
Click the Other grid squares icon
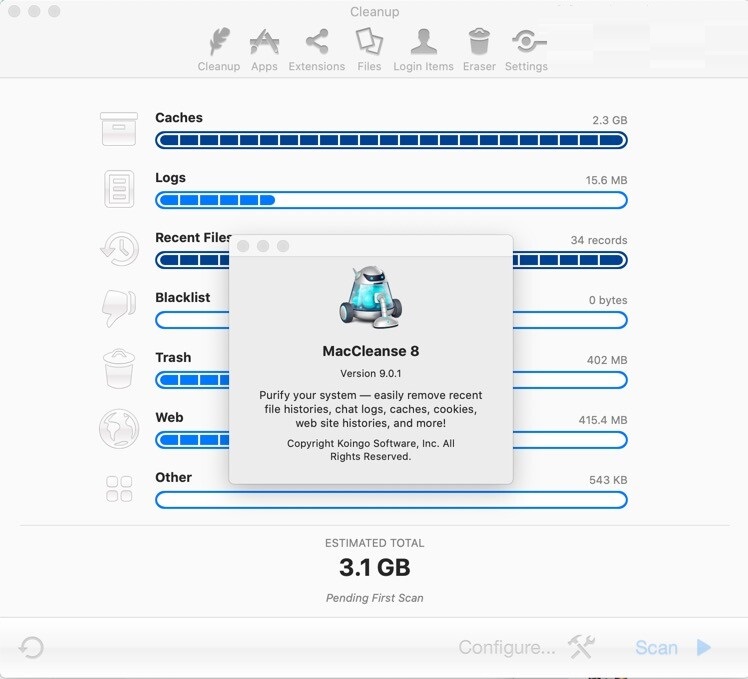click(x=119, y=489)
